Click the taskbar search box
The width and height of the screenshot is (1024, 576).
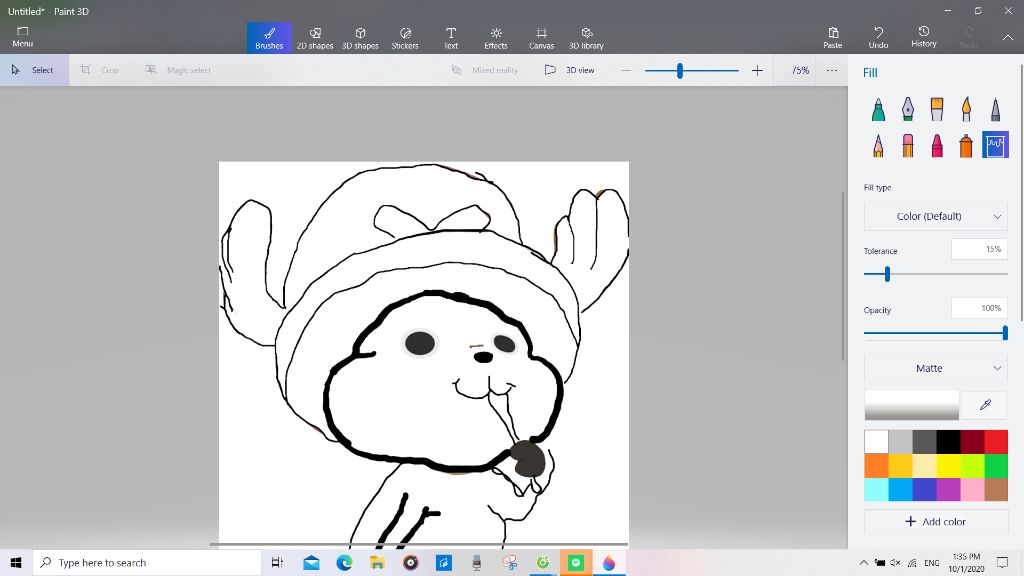[147, 562]
